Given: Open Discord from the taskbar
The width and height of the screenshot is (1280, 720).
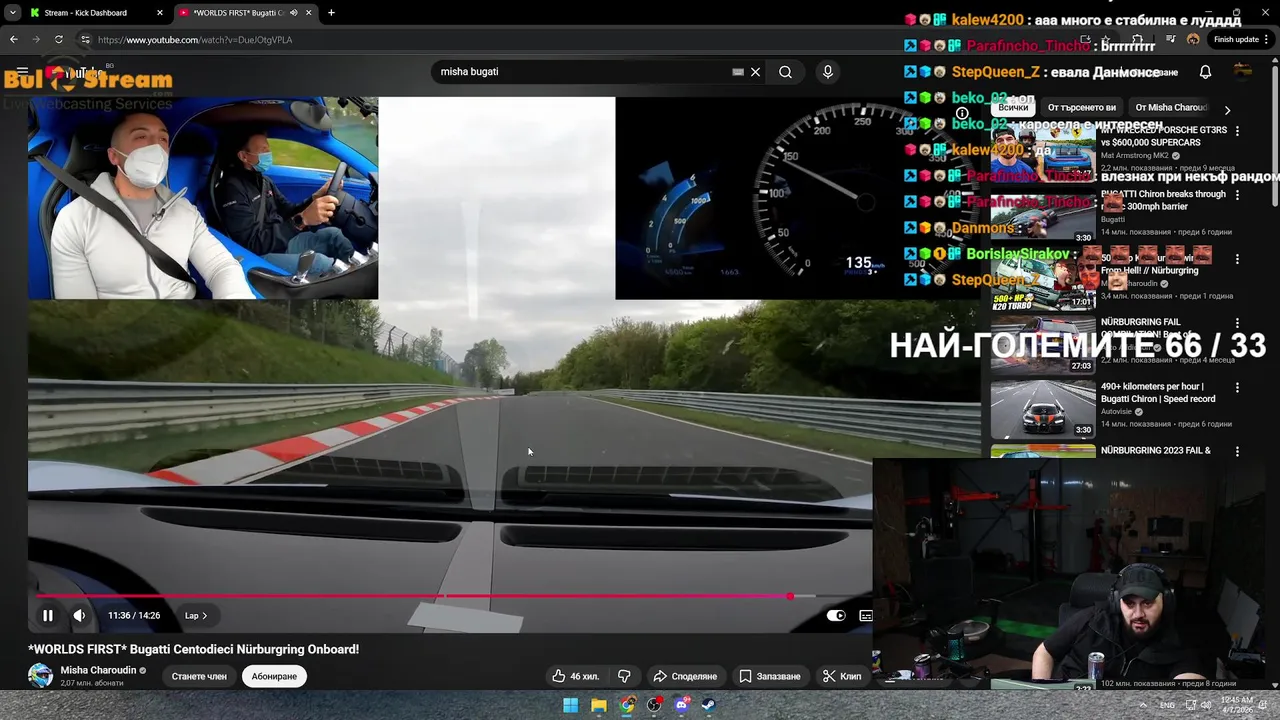Looking at the screenshot, I should [x=682, y=705].
